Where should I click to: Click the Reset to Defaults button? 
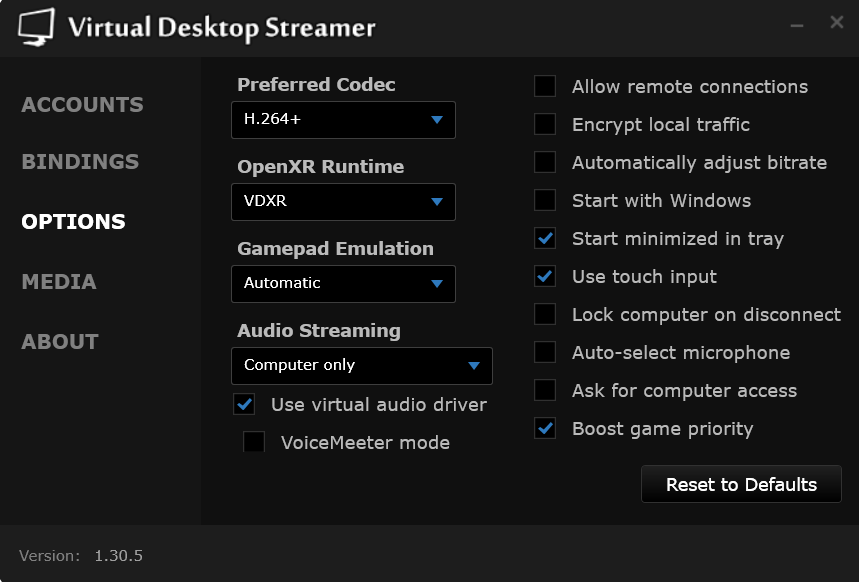pyautogui.click(x=741, y=485)
